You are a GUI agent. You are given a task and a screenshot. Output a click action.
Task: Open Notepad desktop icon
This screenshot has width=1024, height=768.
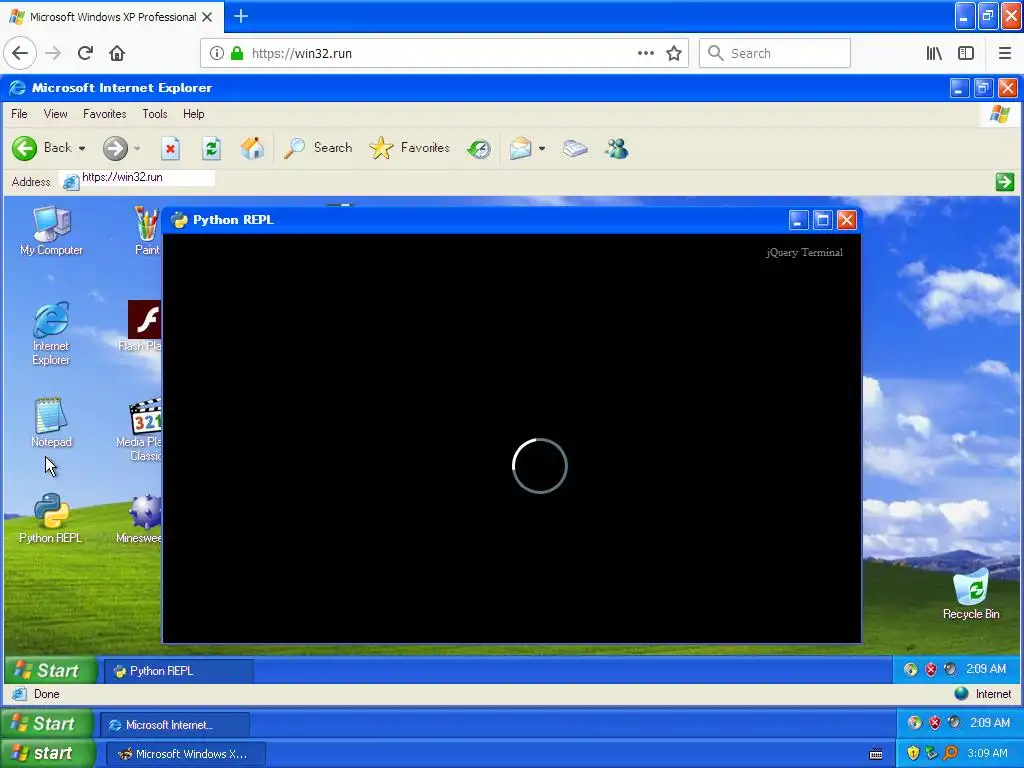pos(51,423)
